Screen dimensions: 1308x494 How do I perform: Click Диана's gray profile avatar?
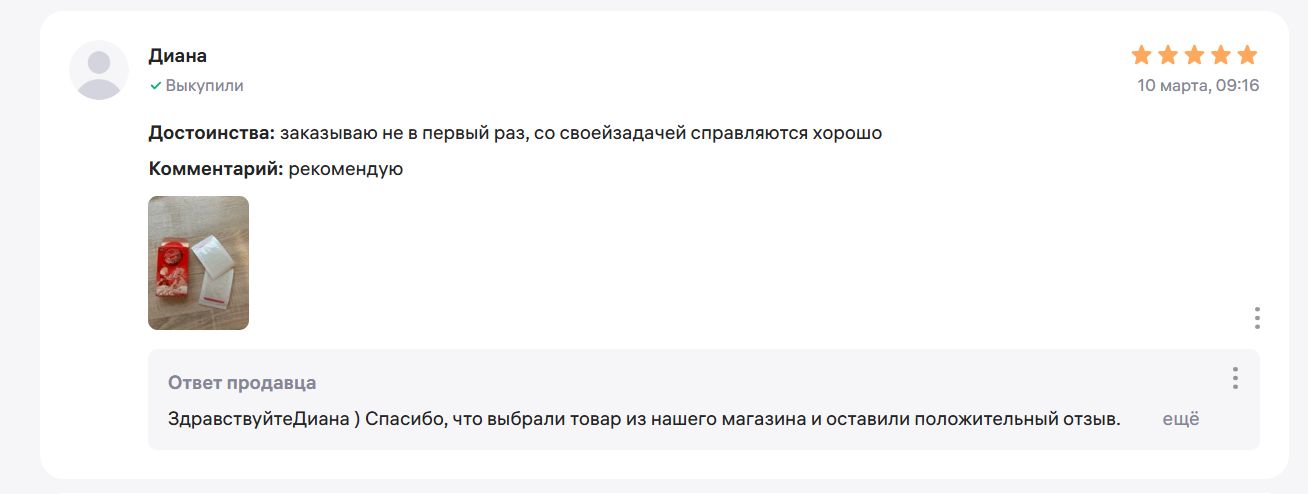[99, 70]
